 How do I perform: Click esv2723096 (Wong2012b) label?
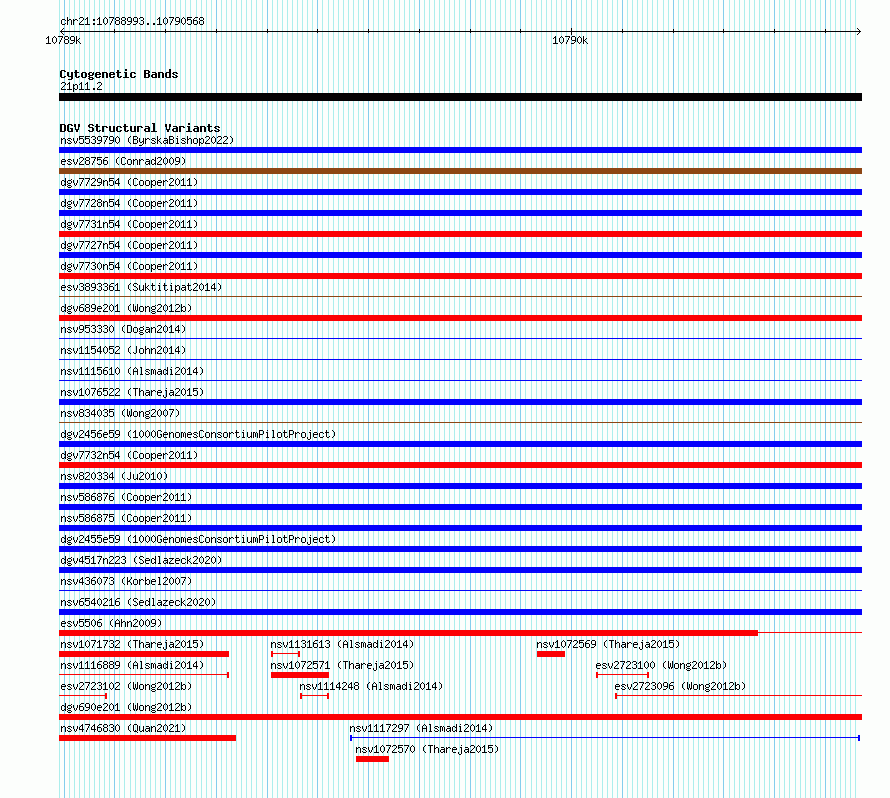point(680,686)
